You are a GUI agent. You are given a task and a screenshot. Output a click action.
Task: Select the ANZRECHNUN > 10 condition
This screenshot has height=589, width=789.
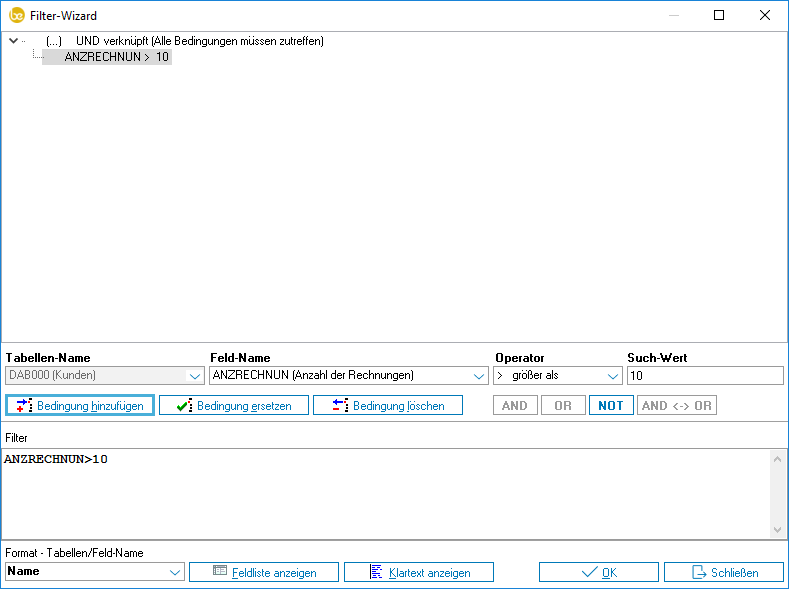point(117,58)
